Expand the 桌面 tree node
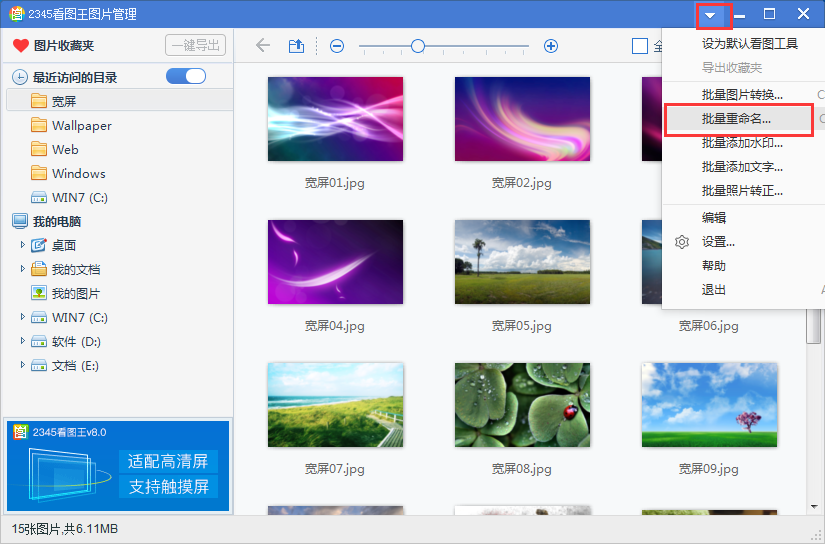The image size is (825, 544). tap(23, 245)
